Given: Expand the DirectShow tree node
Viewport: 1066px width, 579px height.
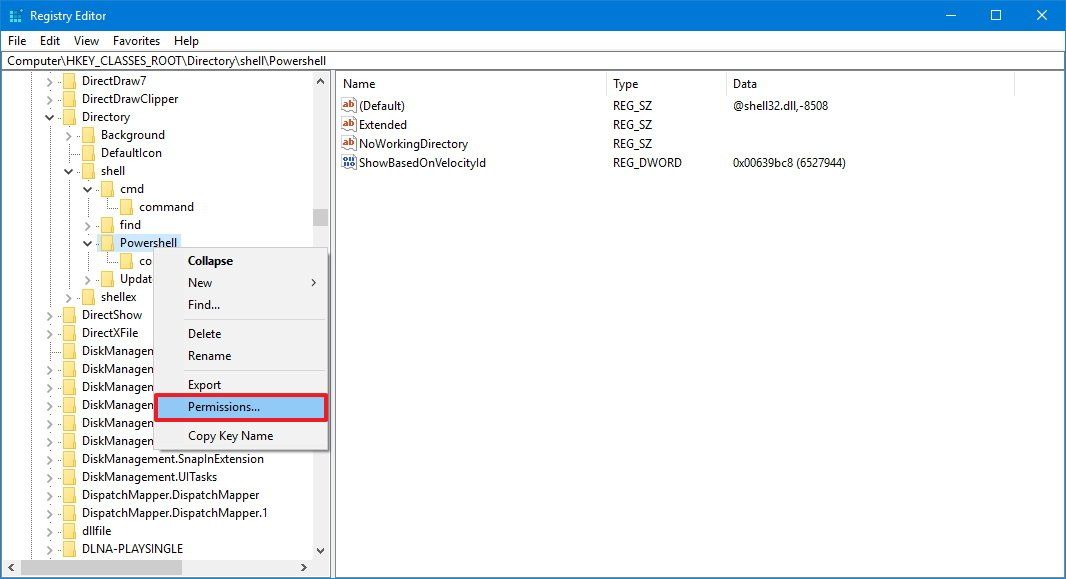Looking at the screenshot, I should pyautogui.click(x=48, y=314).
